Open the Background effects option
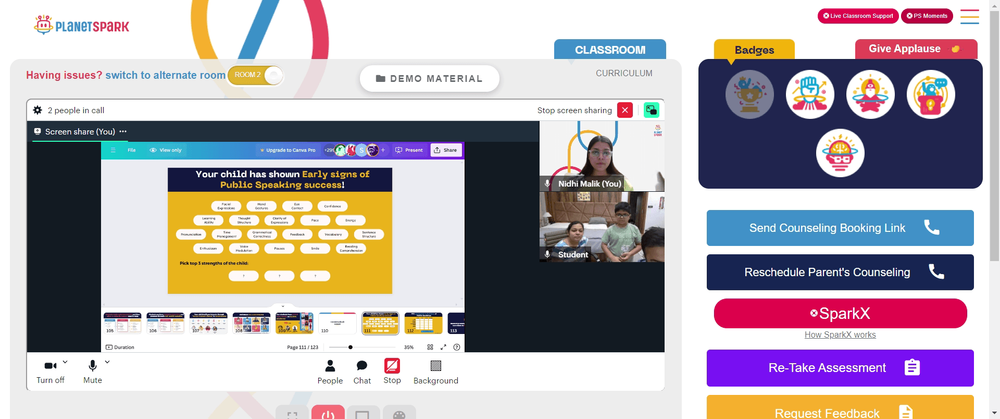The height and width of the screenshot is (419, 1000). [436, 372]
